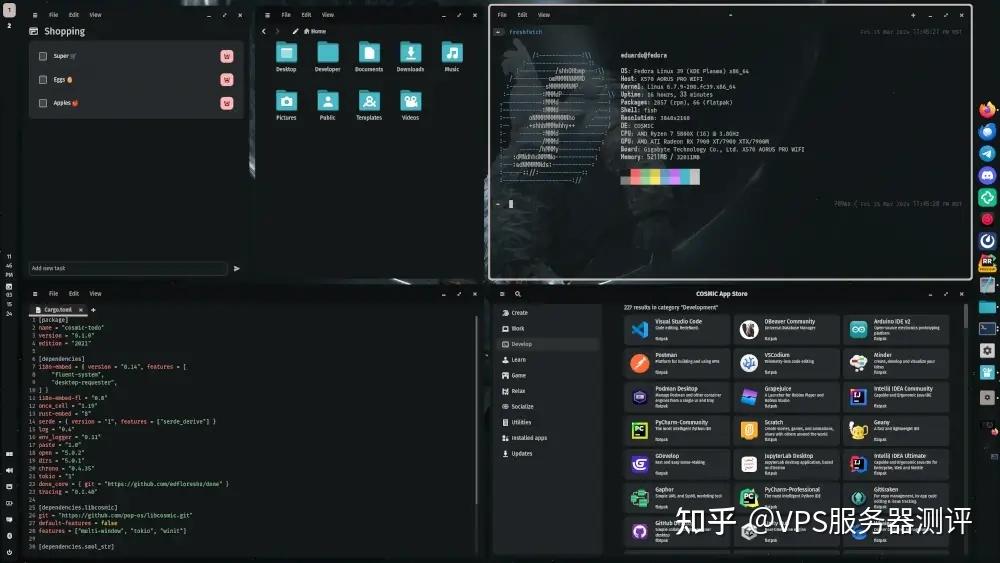Open the Postman app card
Screen dimensions: 1000x563
[x=677, y=363]
